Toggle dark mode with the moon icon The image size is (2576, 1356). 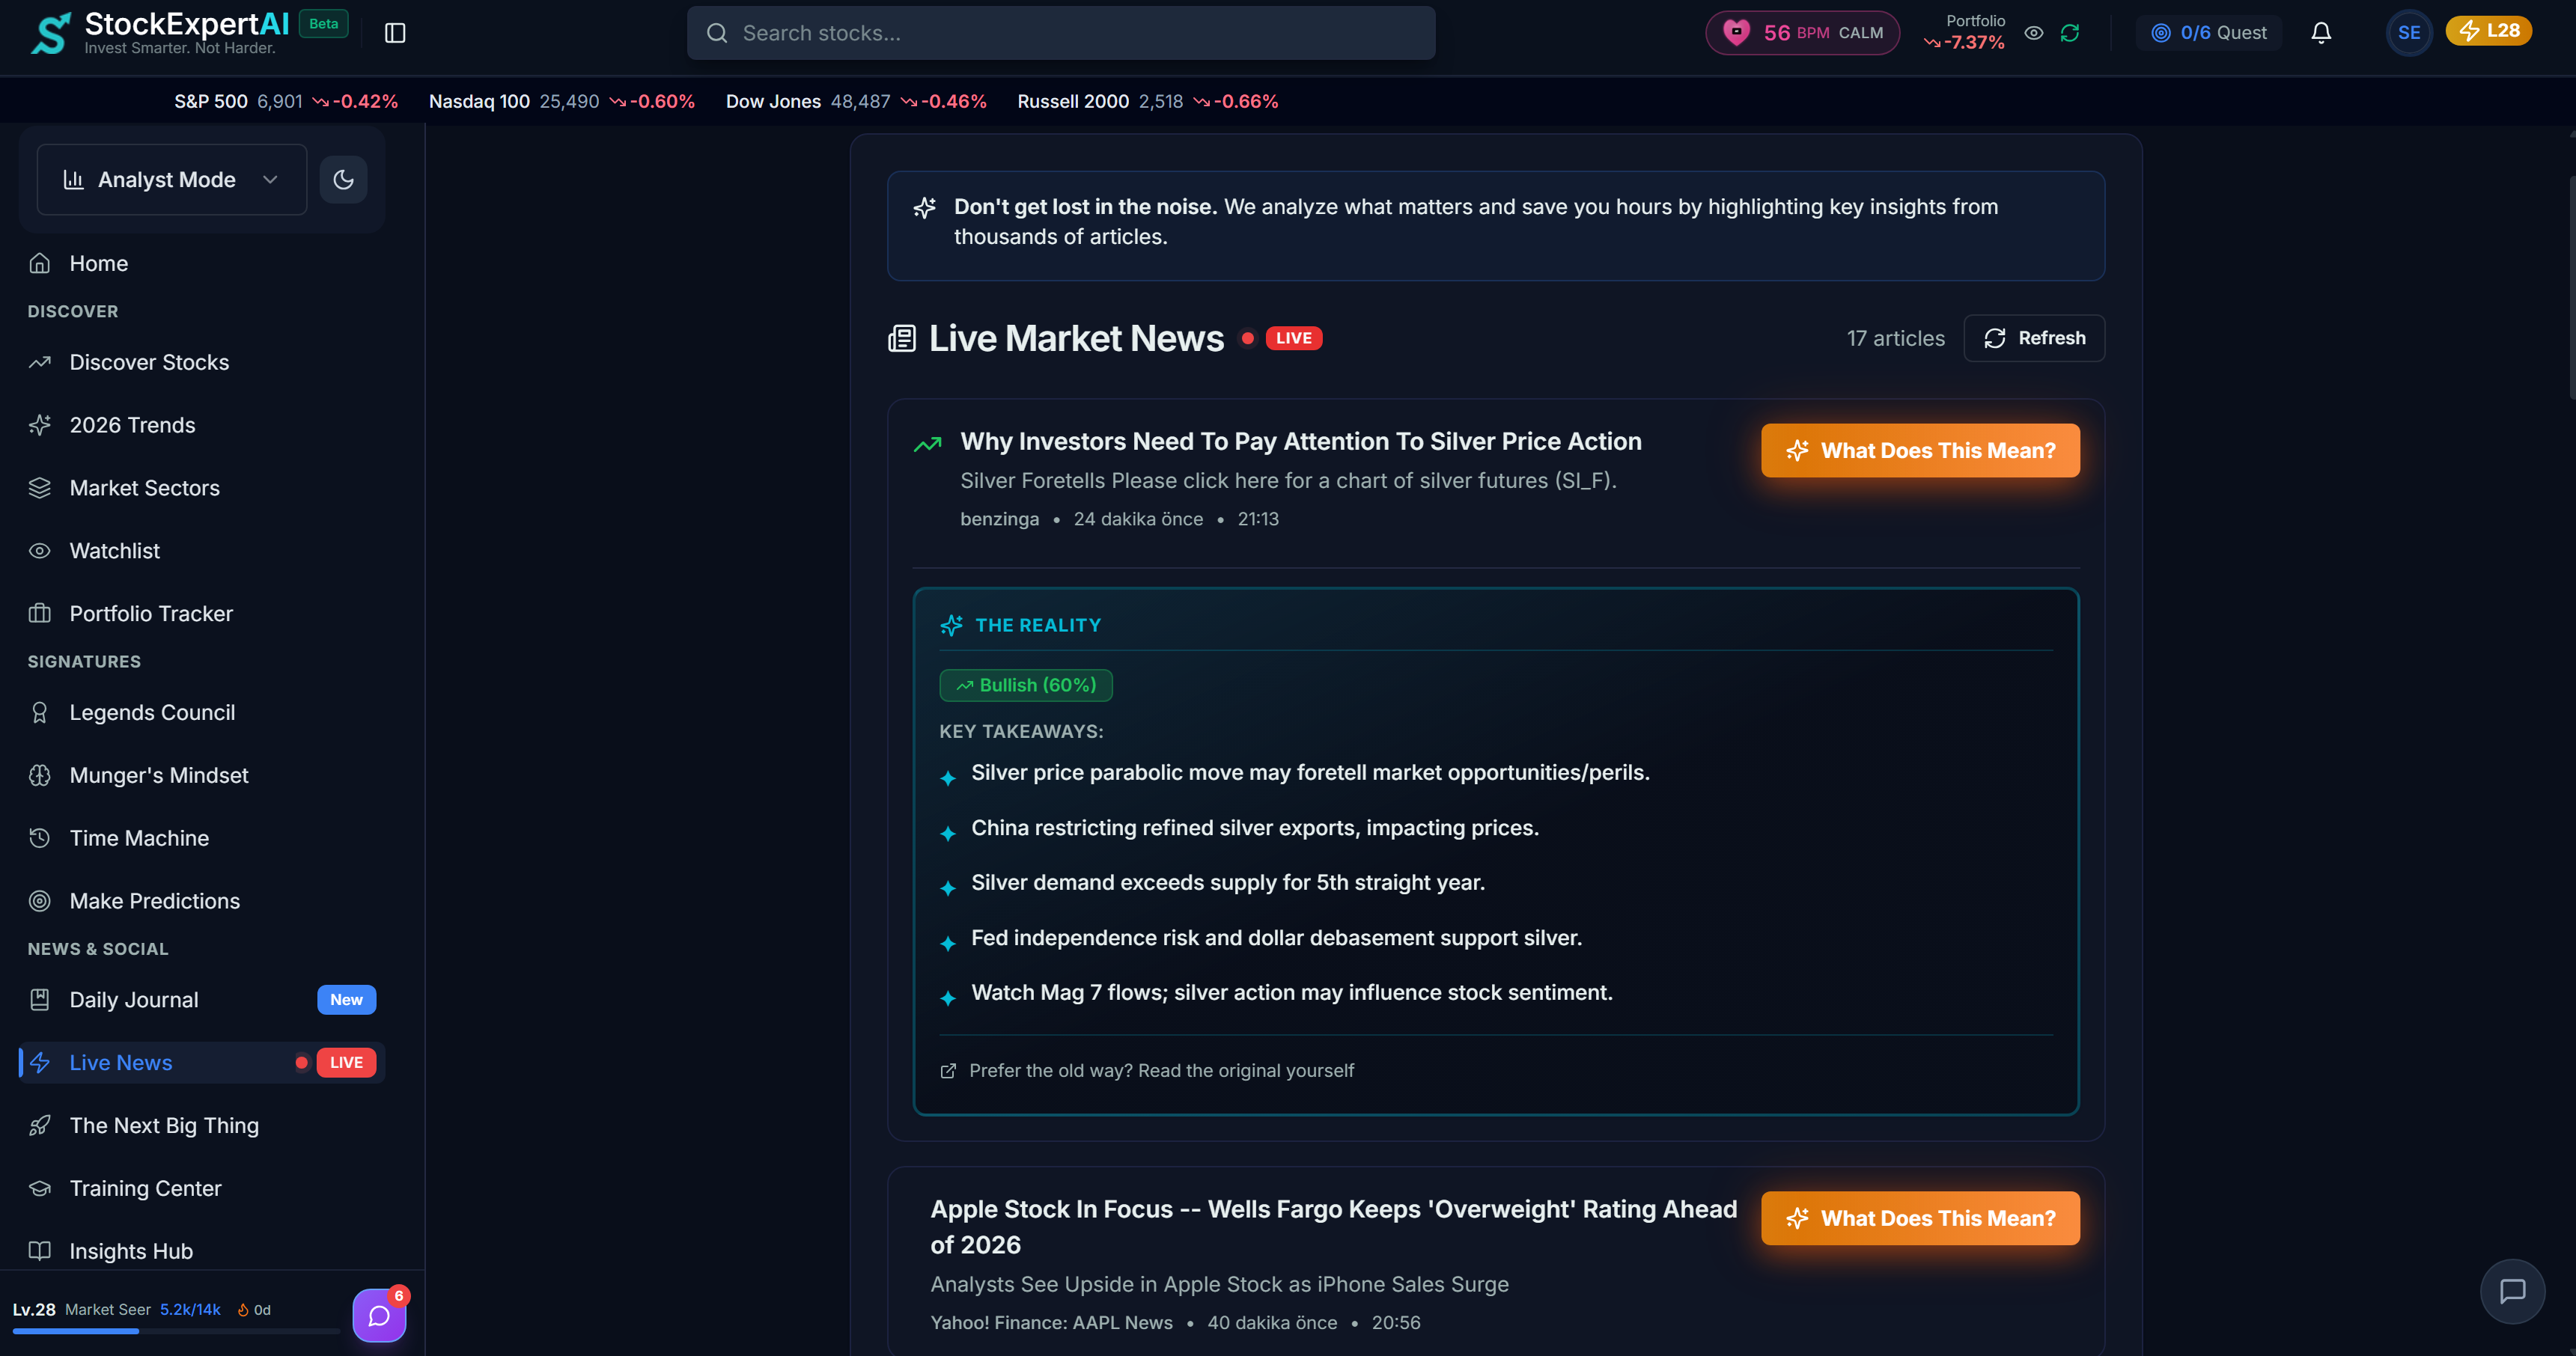(343, 179)
